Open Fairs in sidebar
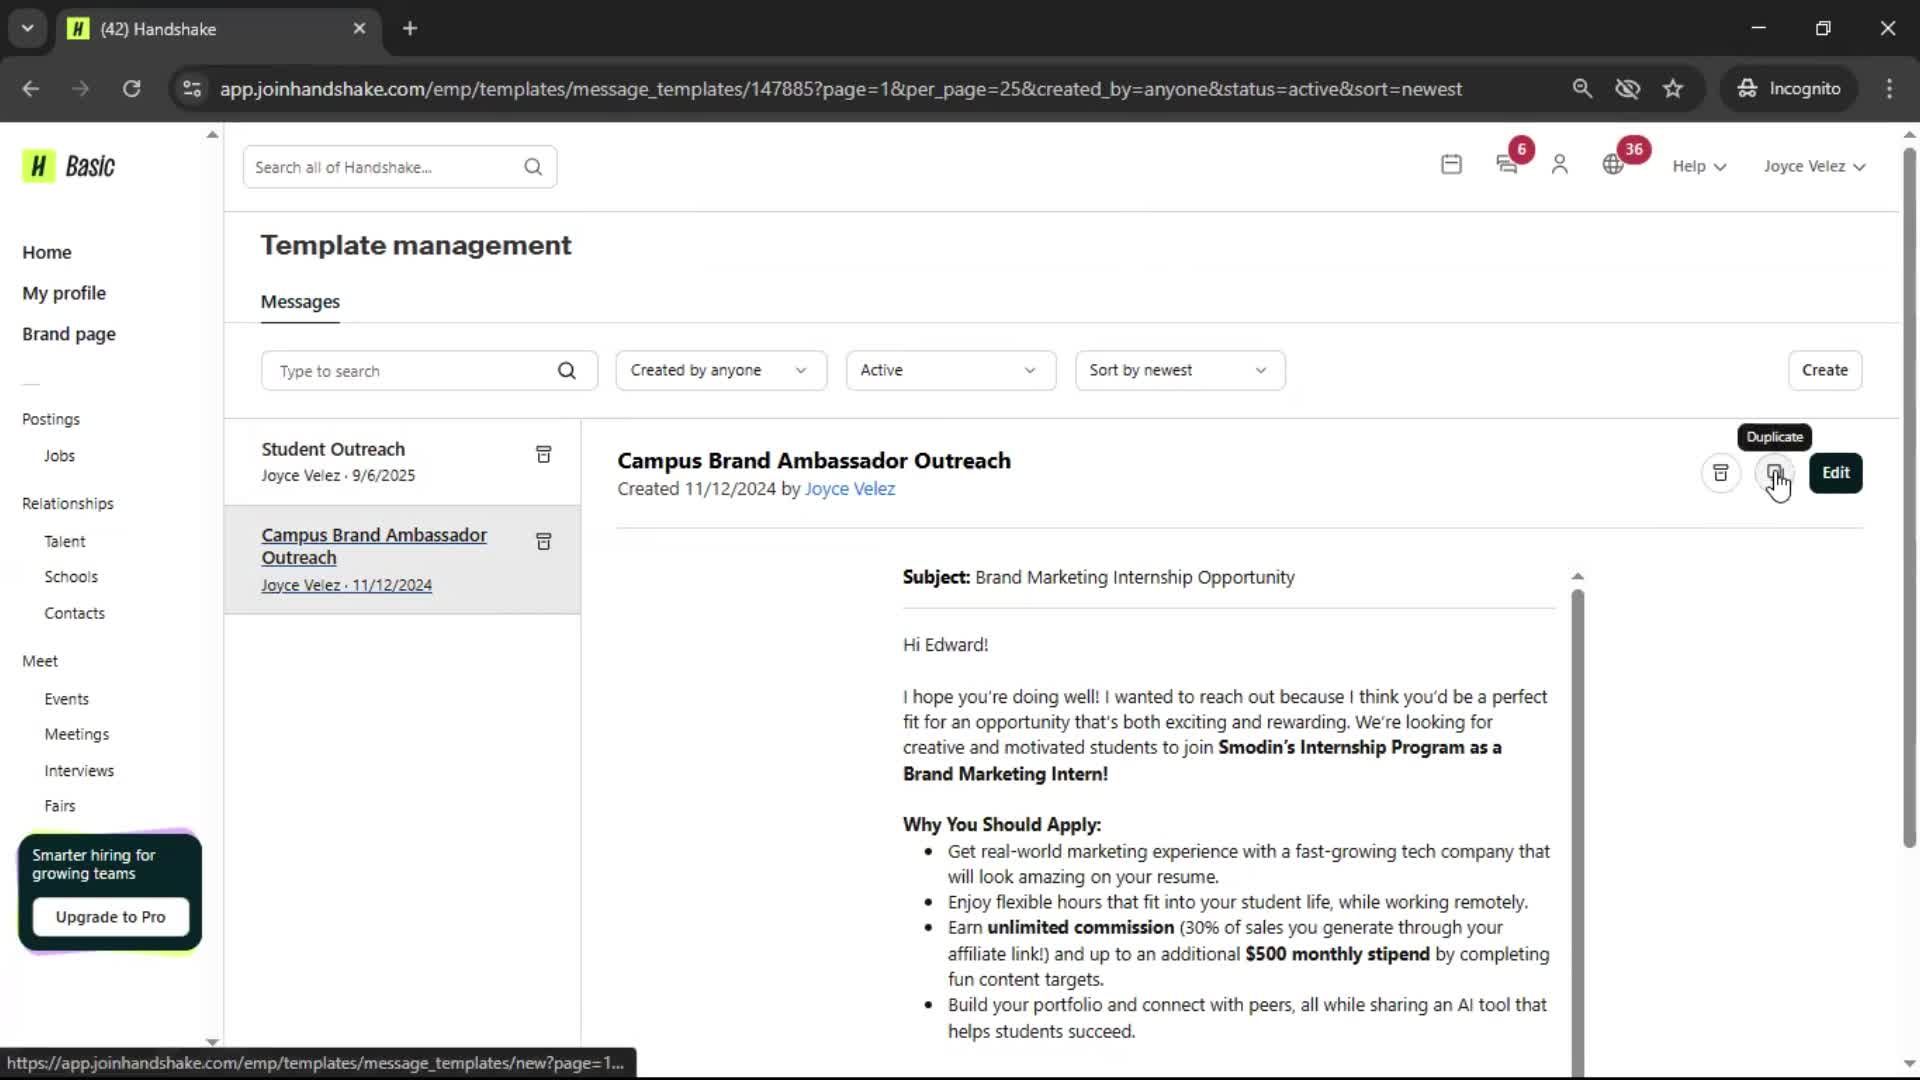1920x1080 pixels. click(60, 806)
